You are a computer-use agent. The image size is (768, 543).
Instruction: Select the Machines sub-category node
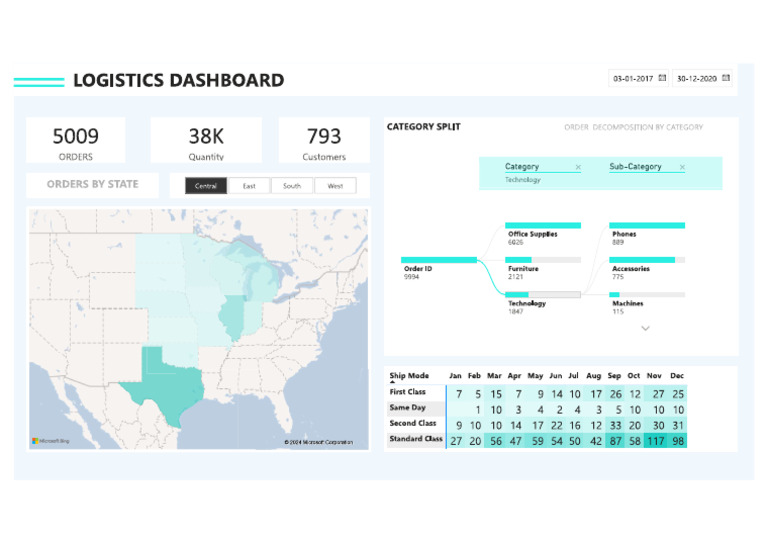coord(647,295)
